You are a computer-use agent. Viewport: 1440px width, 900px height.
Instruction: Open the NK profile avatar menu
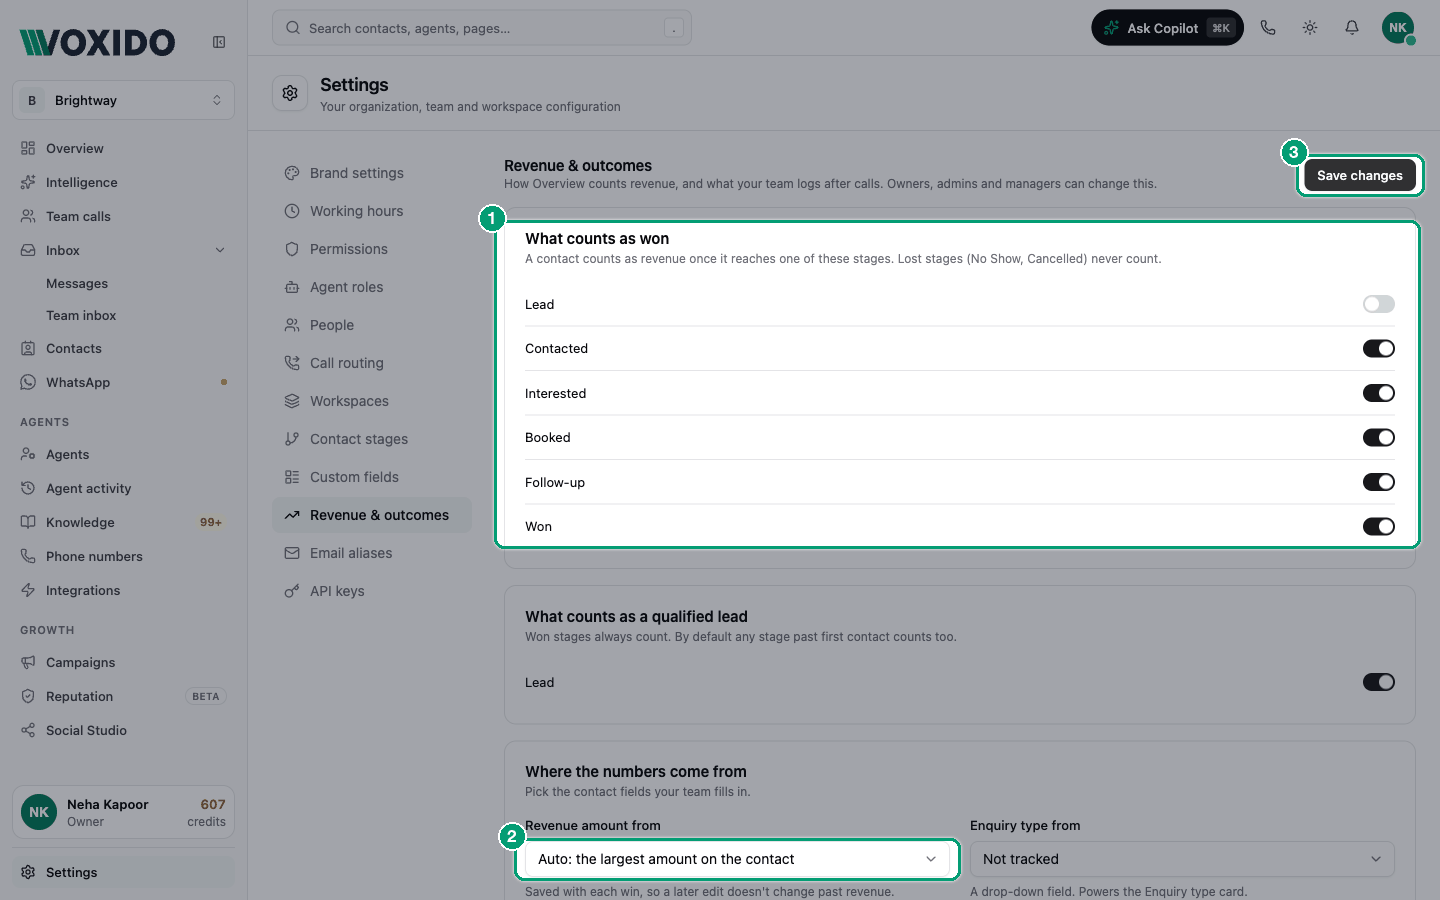[1398, 28]
